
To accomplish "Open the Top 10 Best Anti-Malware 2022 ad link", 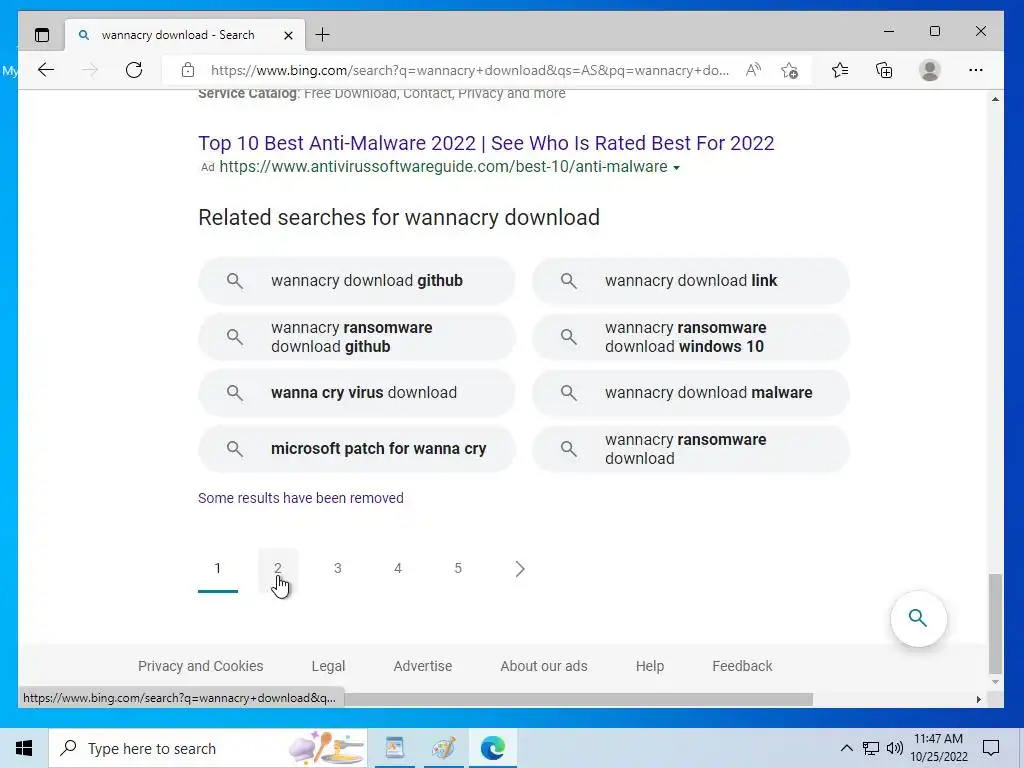I will click(486, 143).
